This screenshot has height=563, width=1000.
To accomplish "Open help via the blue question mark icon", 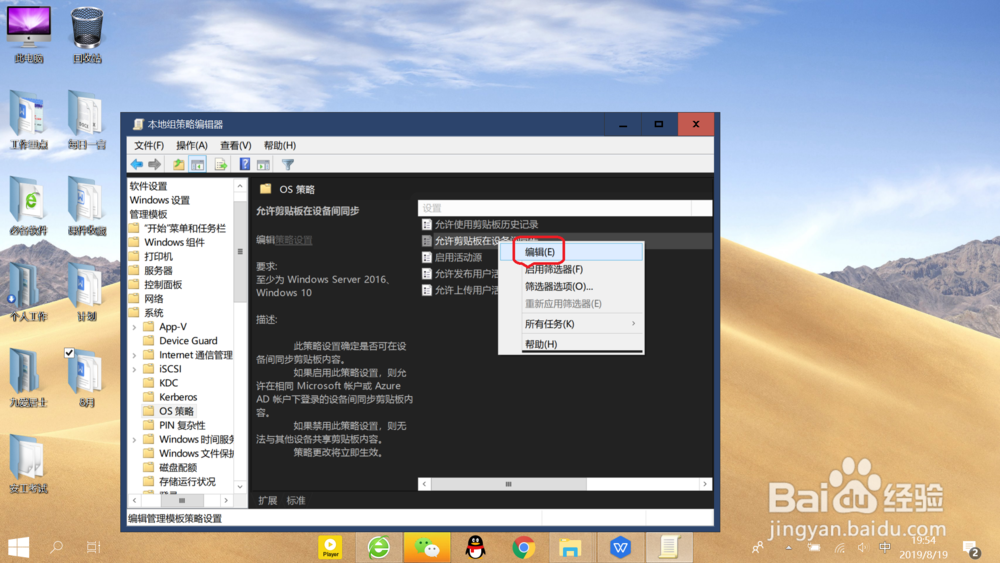I will [x=244, y=165].
